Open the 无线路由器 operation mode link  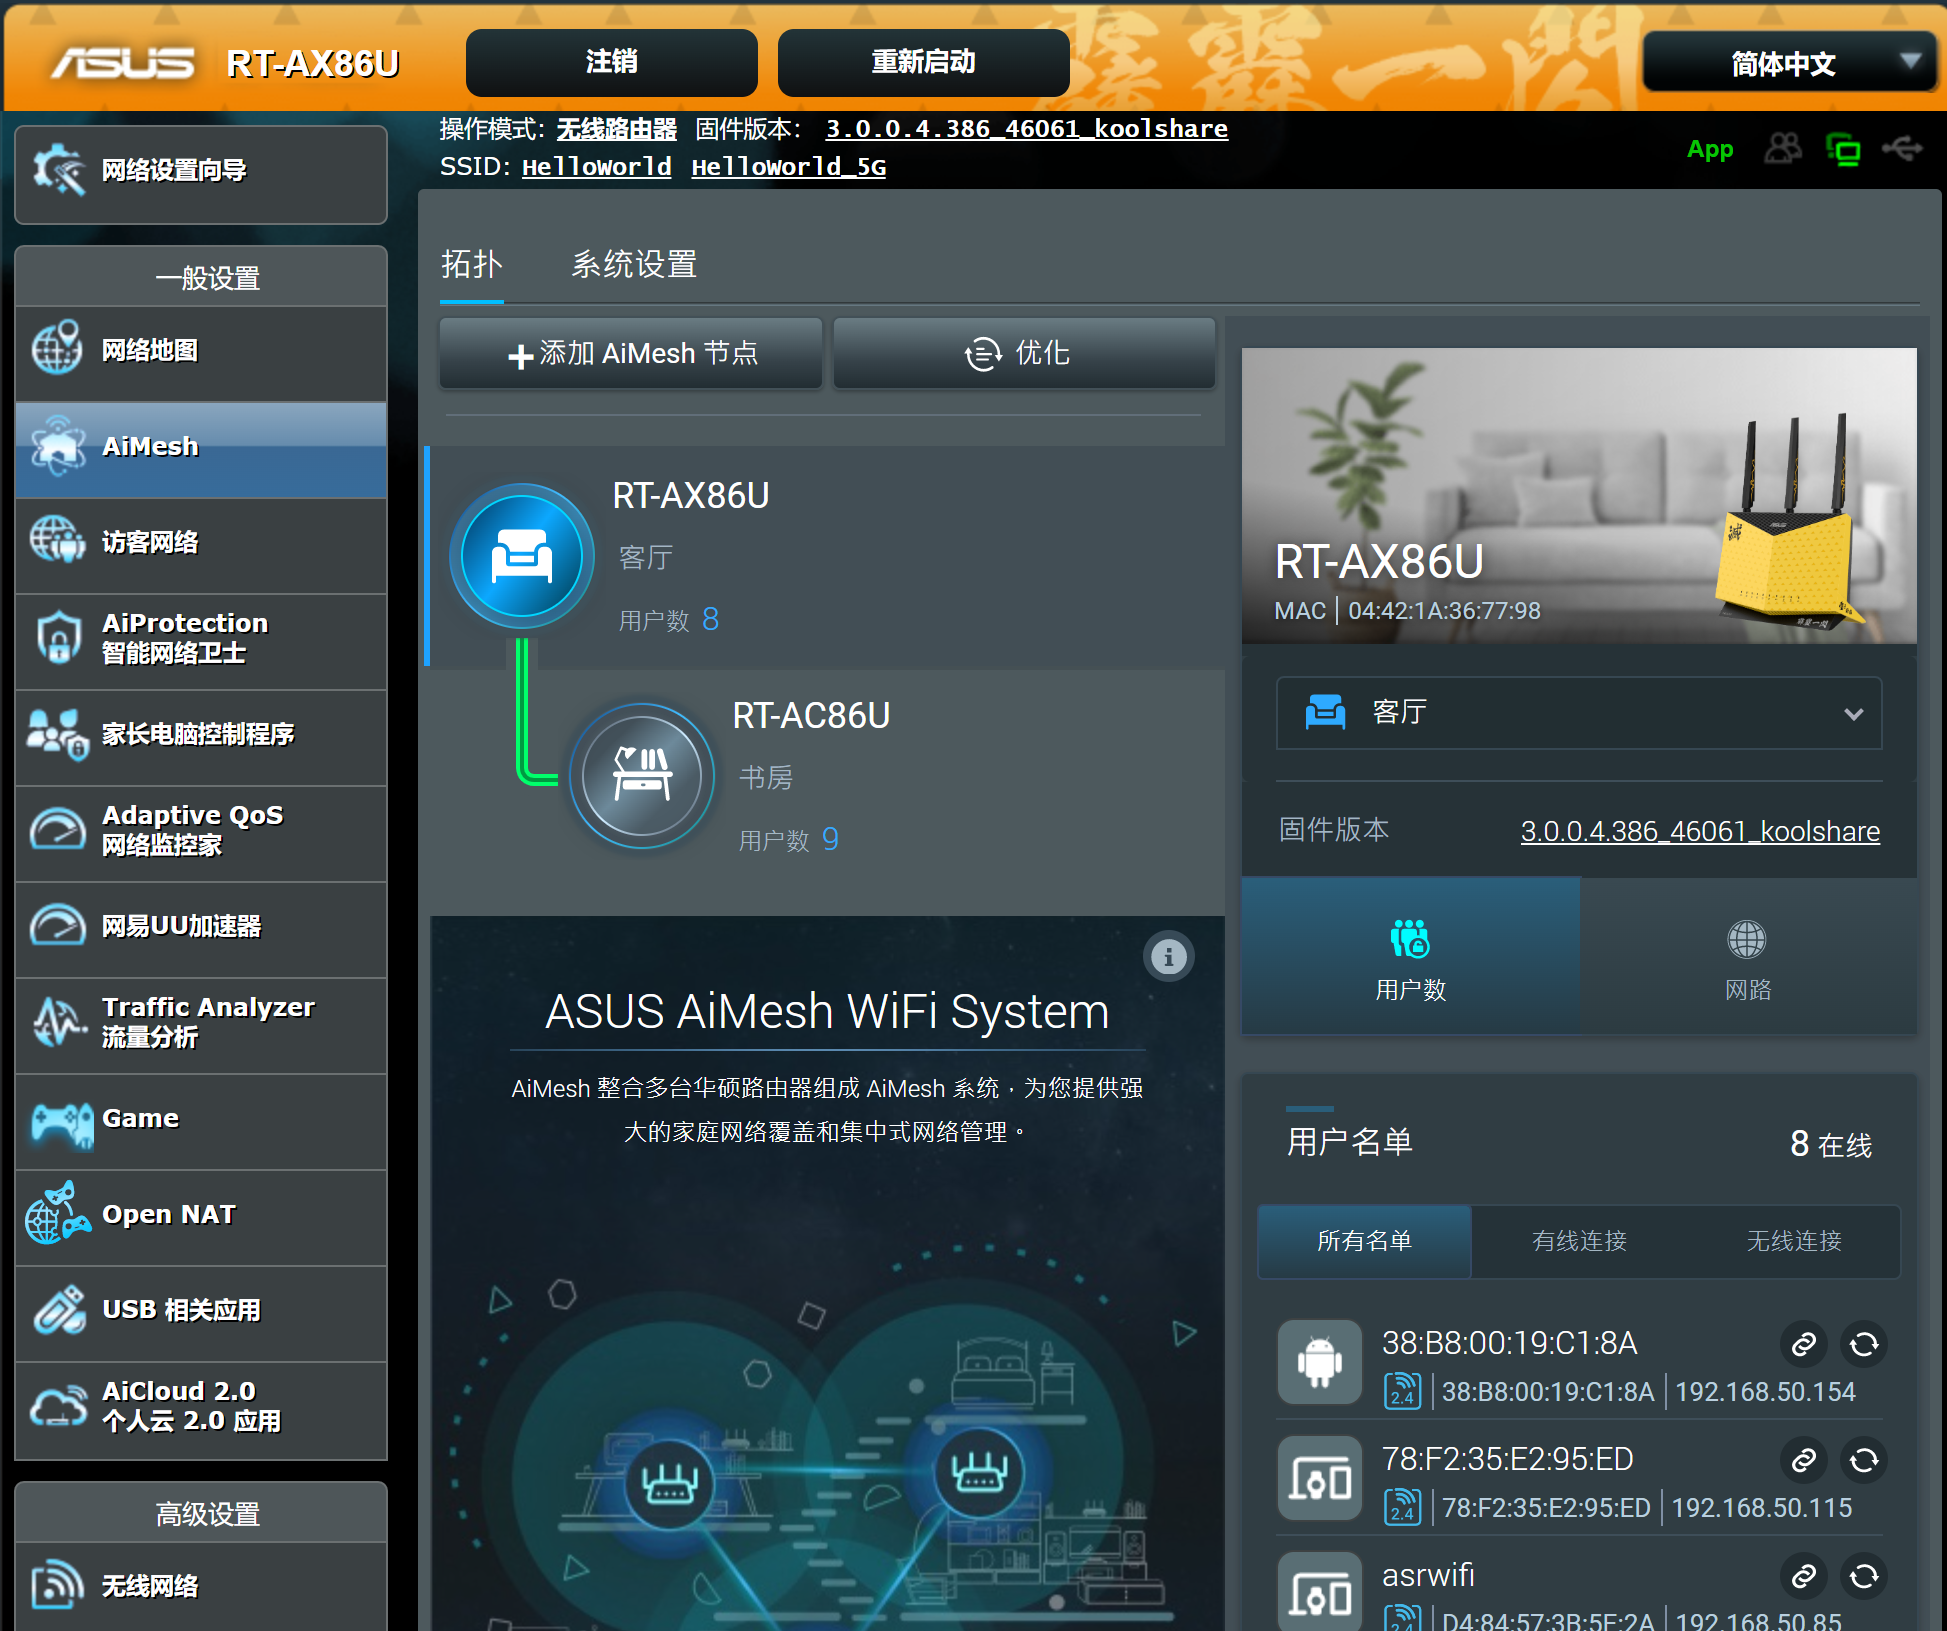617,129
